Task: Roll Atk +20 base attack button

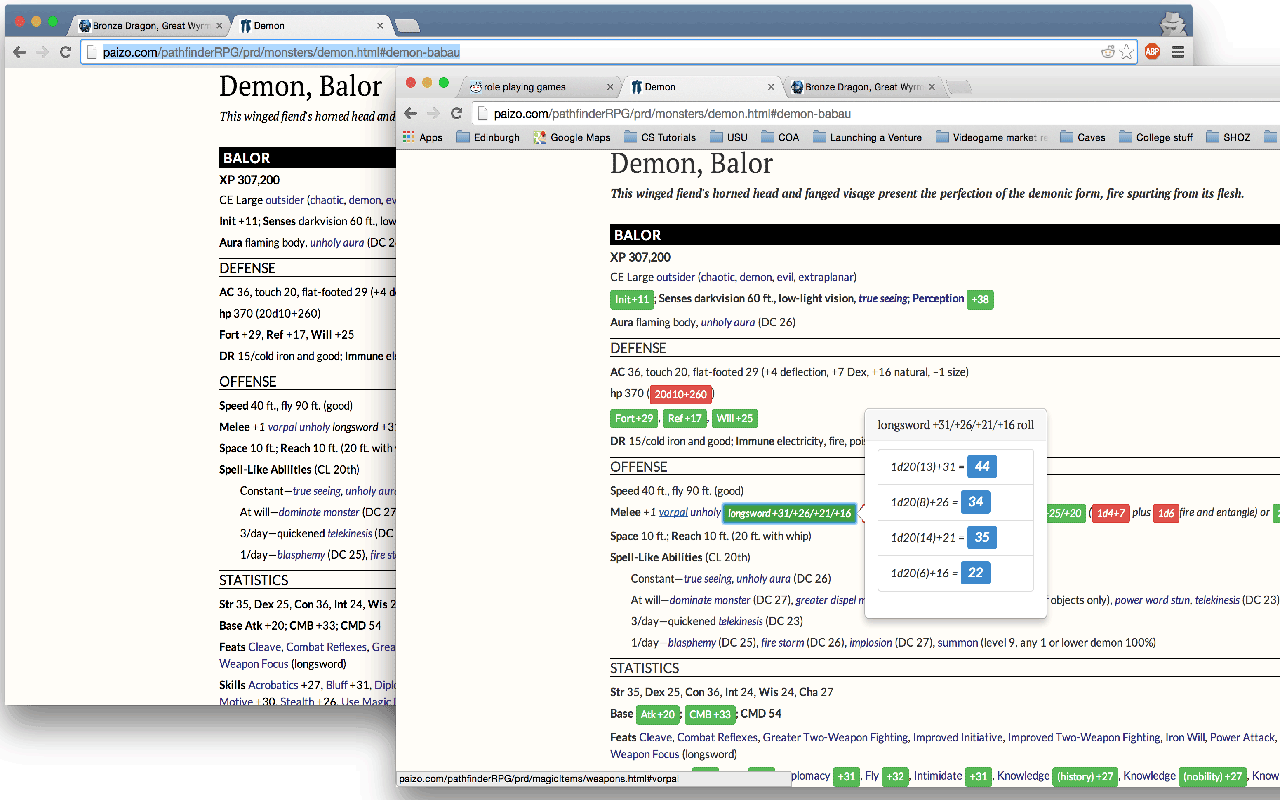Action: pos(659,714)
